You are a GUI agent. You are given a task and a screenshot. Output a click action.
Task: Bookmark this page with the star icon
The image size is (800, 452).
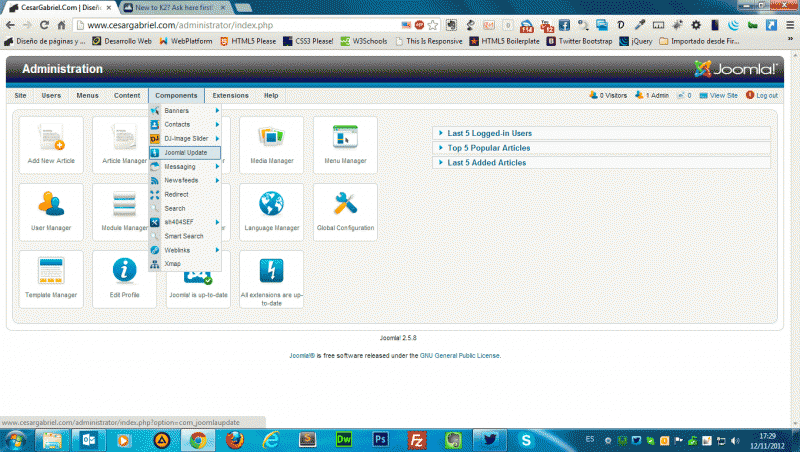[433, 25]
